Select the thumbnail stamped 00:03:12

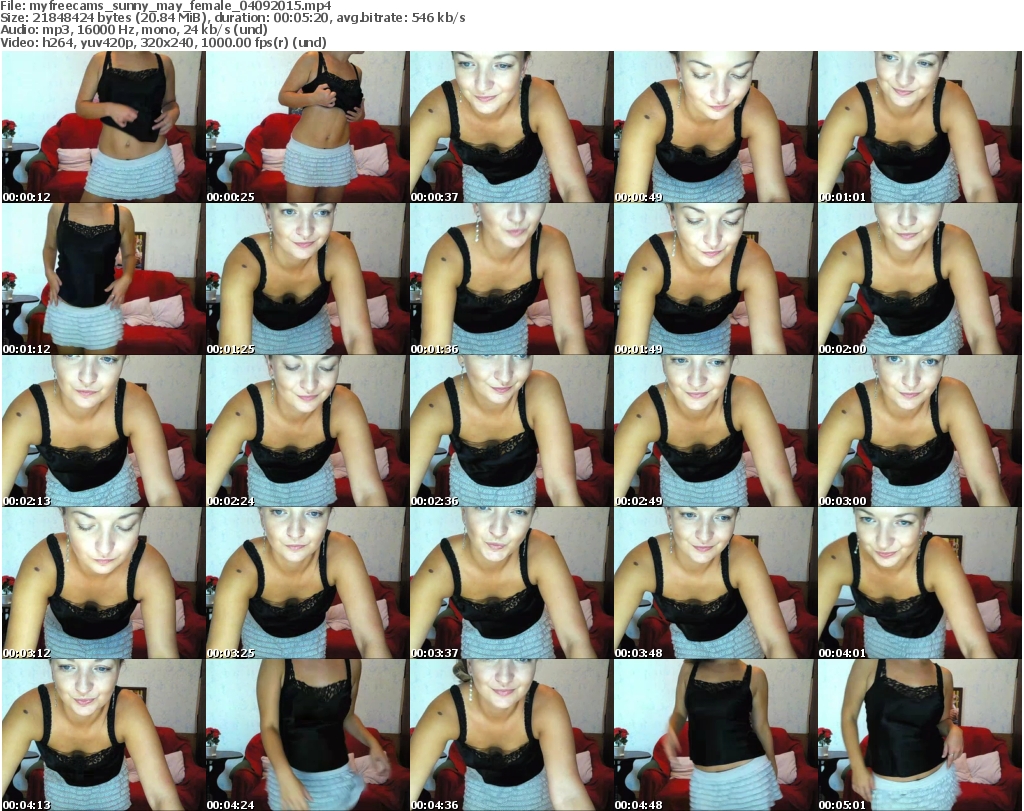[103, 583]
